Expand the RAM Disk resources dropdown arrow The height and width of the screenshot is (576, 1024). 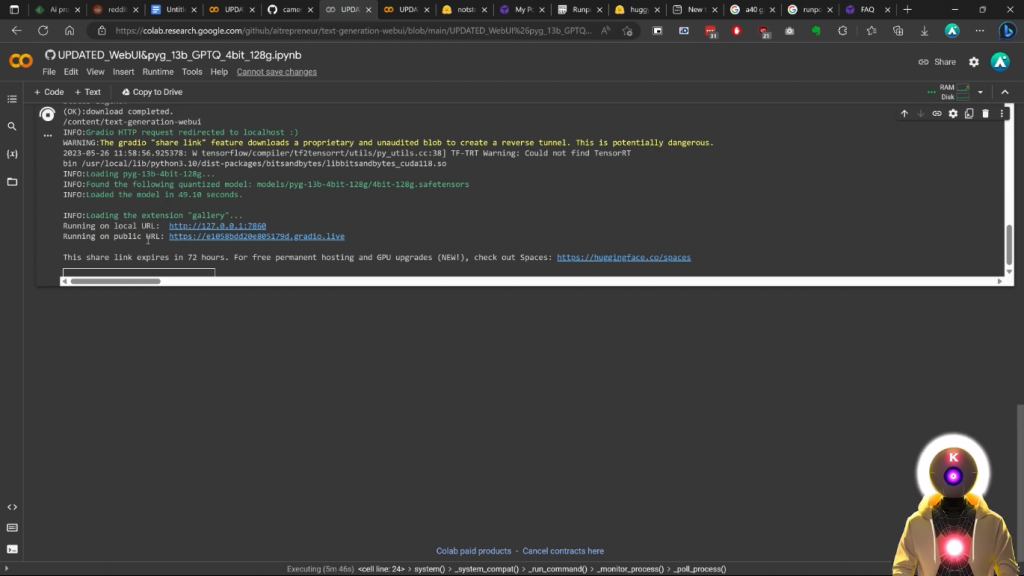[980, 92]
